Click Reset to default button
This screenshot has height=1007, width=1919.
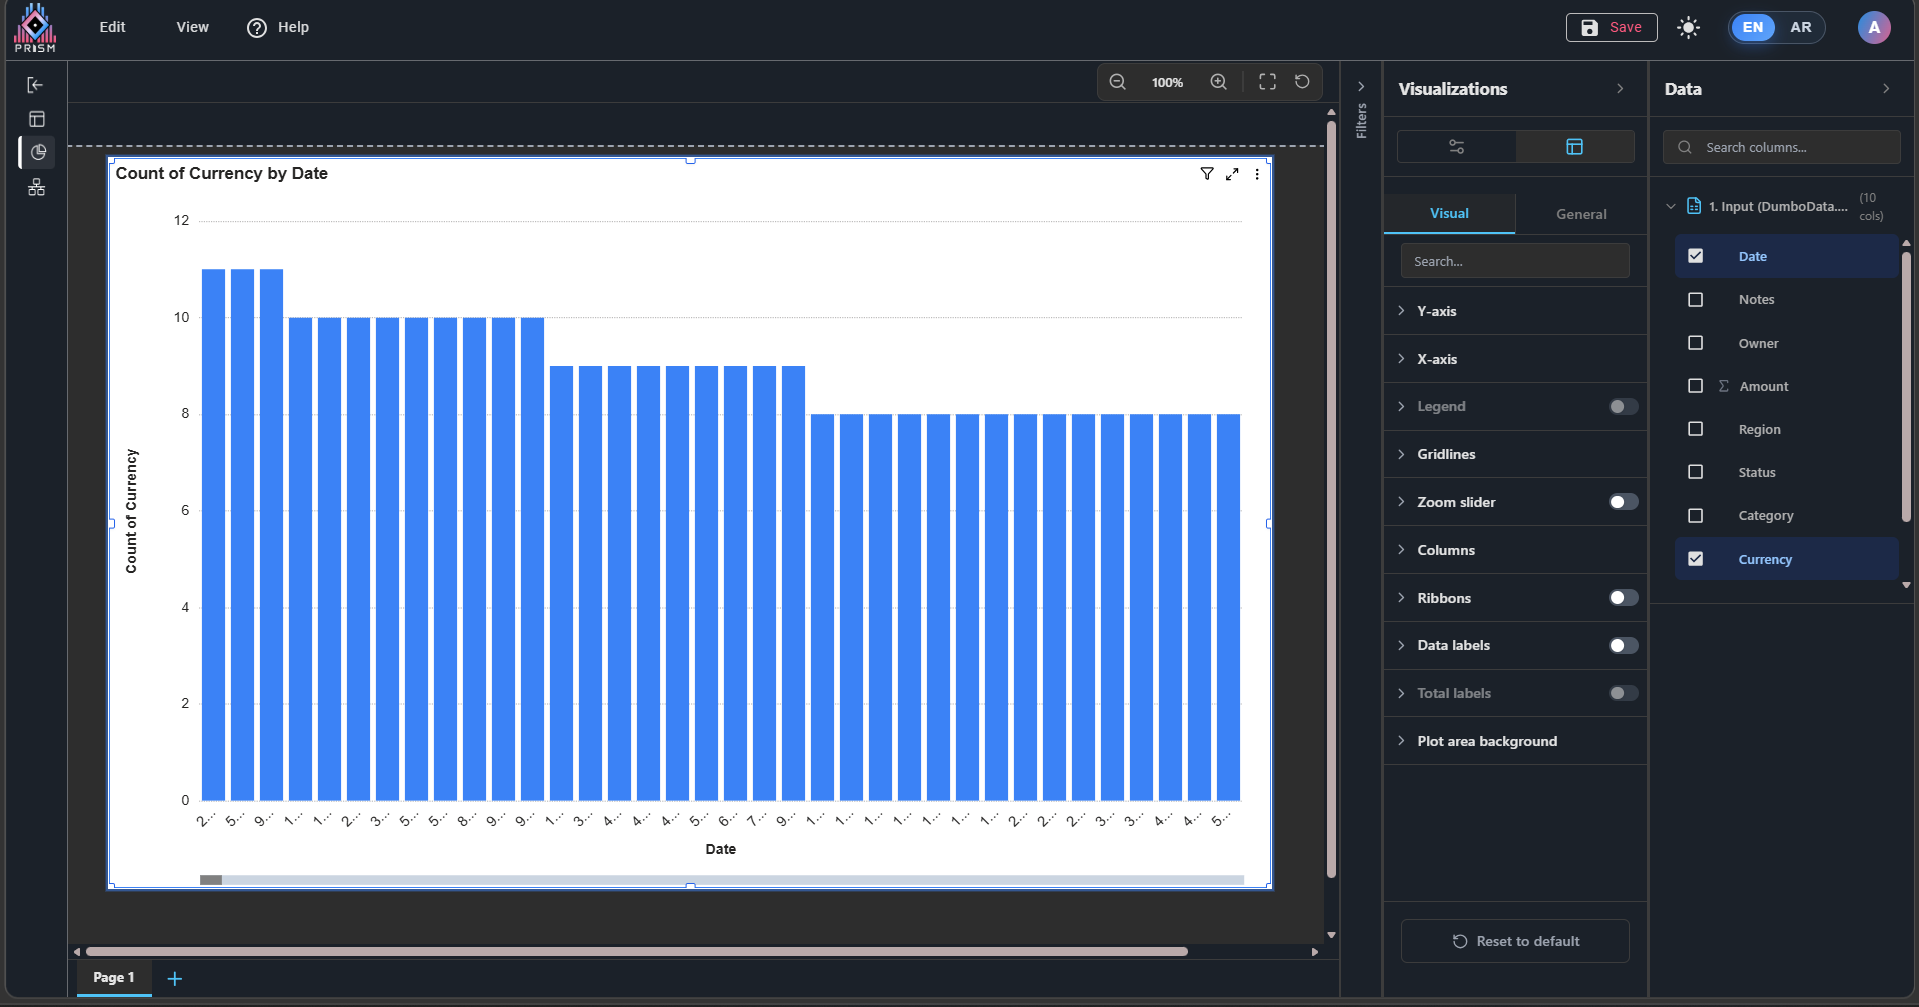(1514, 941)
